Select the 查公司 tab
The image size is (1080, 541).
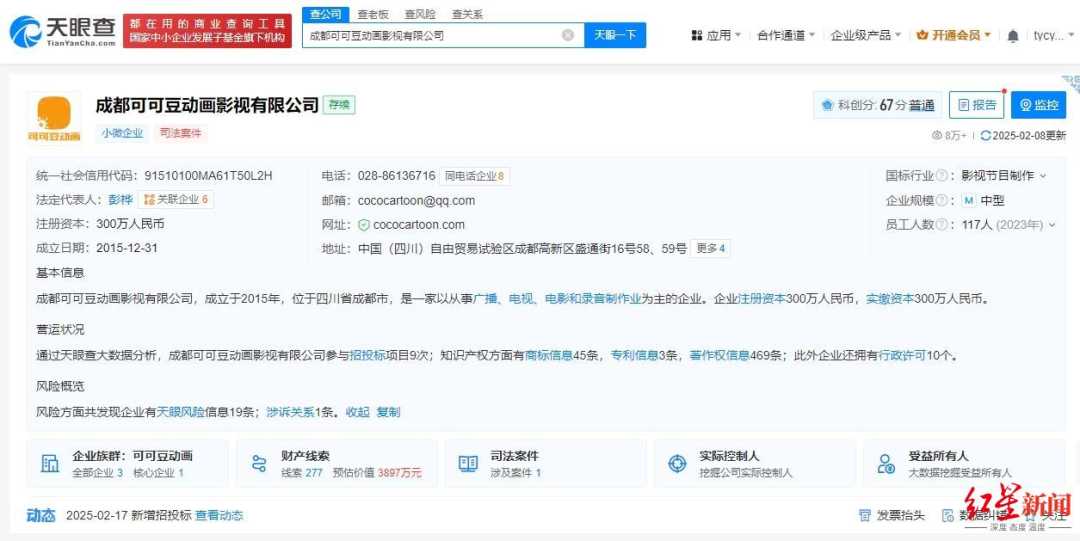coord(325,14)
